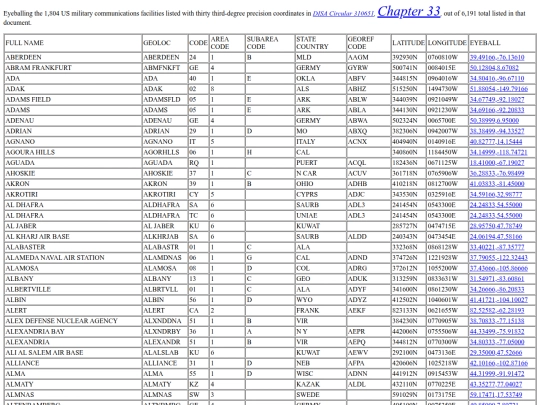Click the KAZAK country cell
The height and width of the screenshot is (405, 540).
[x=321, y=384]
